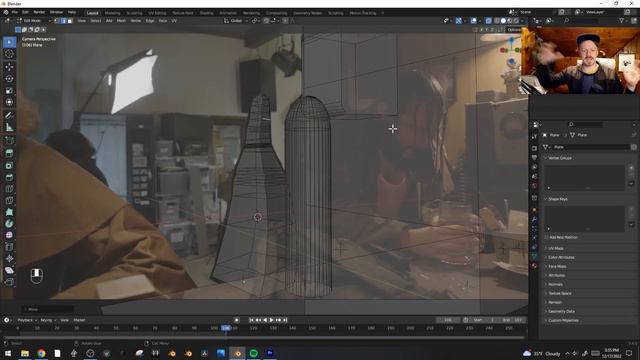Select the Extrude Region tool

(x=9, y=153)
